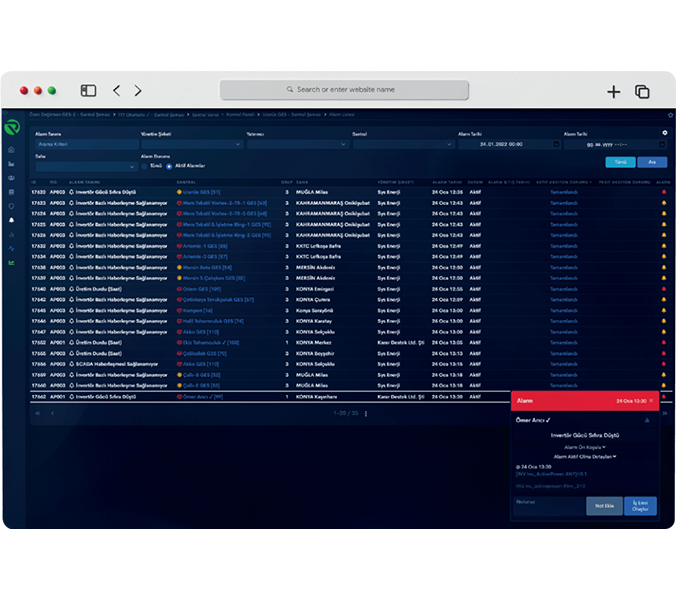Expand the Yönetim Şirketi dropdown
676x600 pixels.
(x=192, y=144)
